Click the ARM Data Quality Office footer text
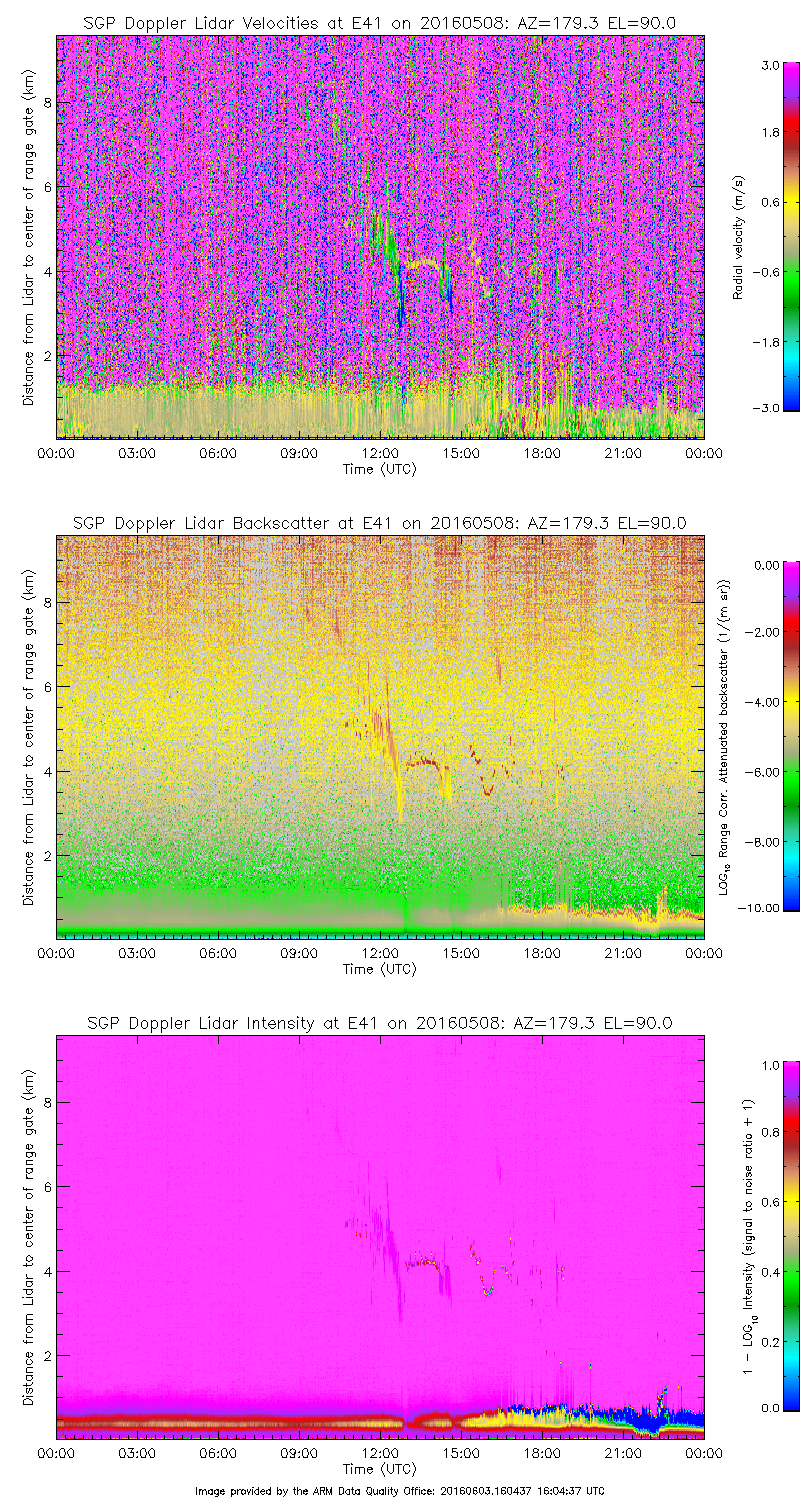Image resolution: width=800 pixels, height=1500 pixels. (399, 1491)
